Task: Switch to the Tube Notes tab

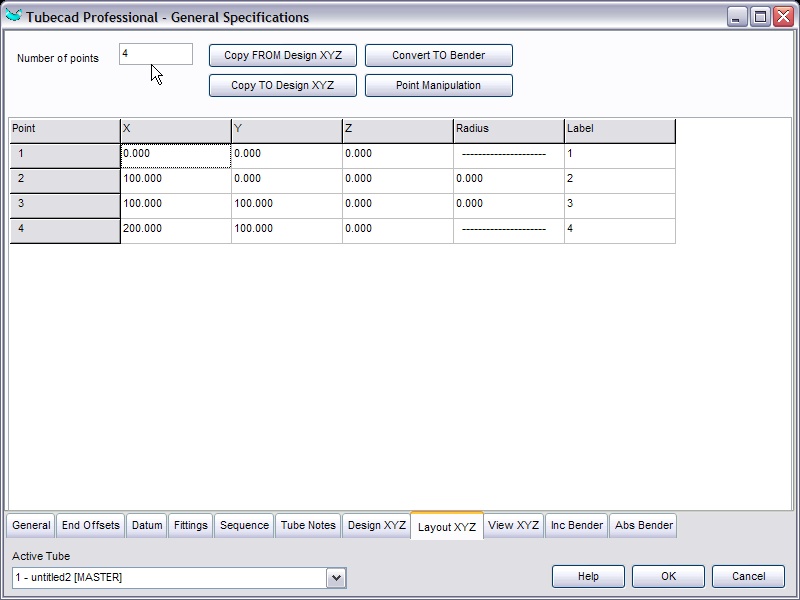Action: coord(308,525)
